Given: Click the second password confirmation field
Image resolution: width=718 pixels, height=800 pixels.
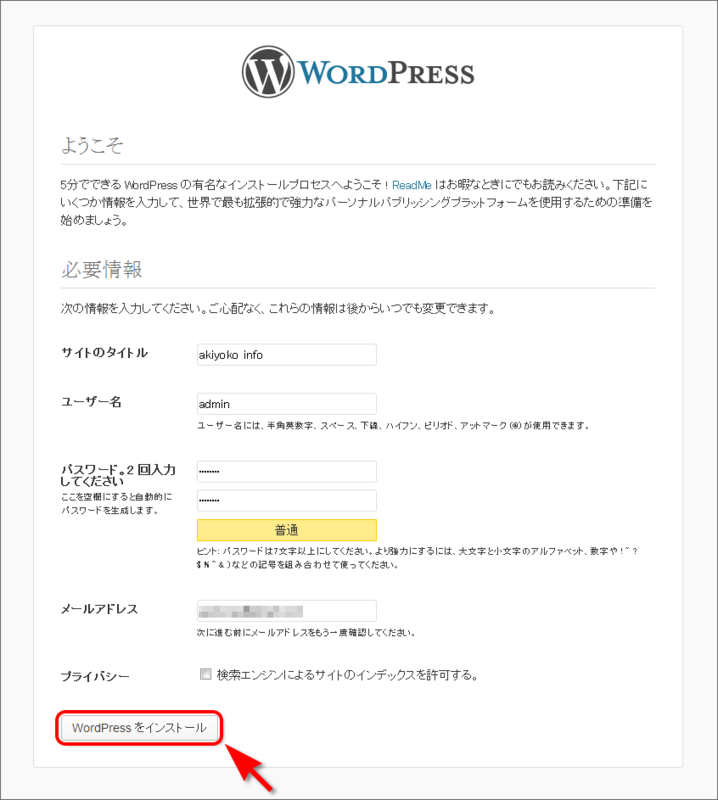Looking at the screenshot, I should click(287, 501).
